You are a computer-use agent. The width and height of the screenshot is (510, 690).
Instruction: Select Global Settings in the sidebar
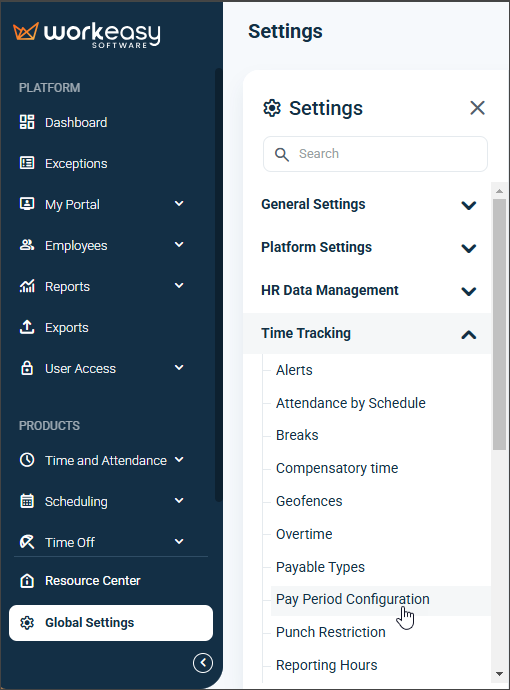(111, 623)
